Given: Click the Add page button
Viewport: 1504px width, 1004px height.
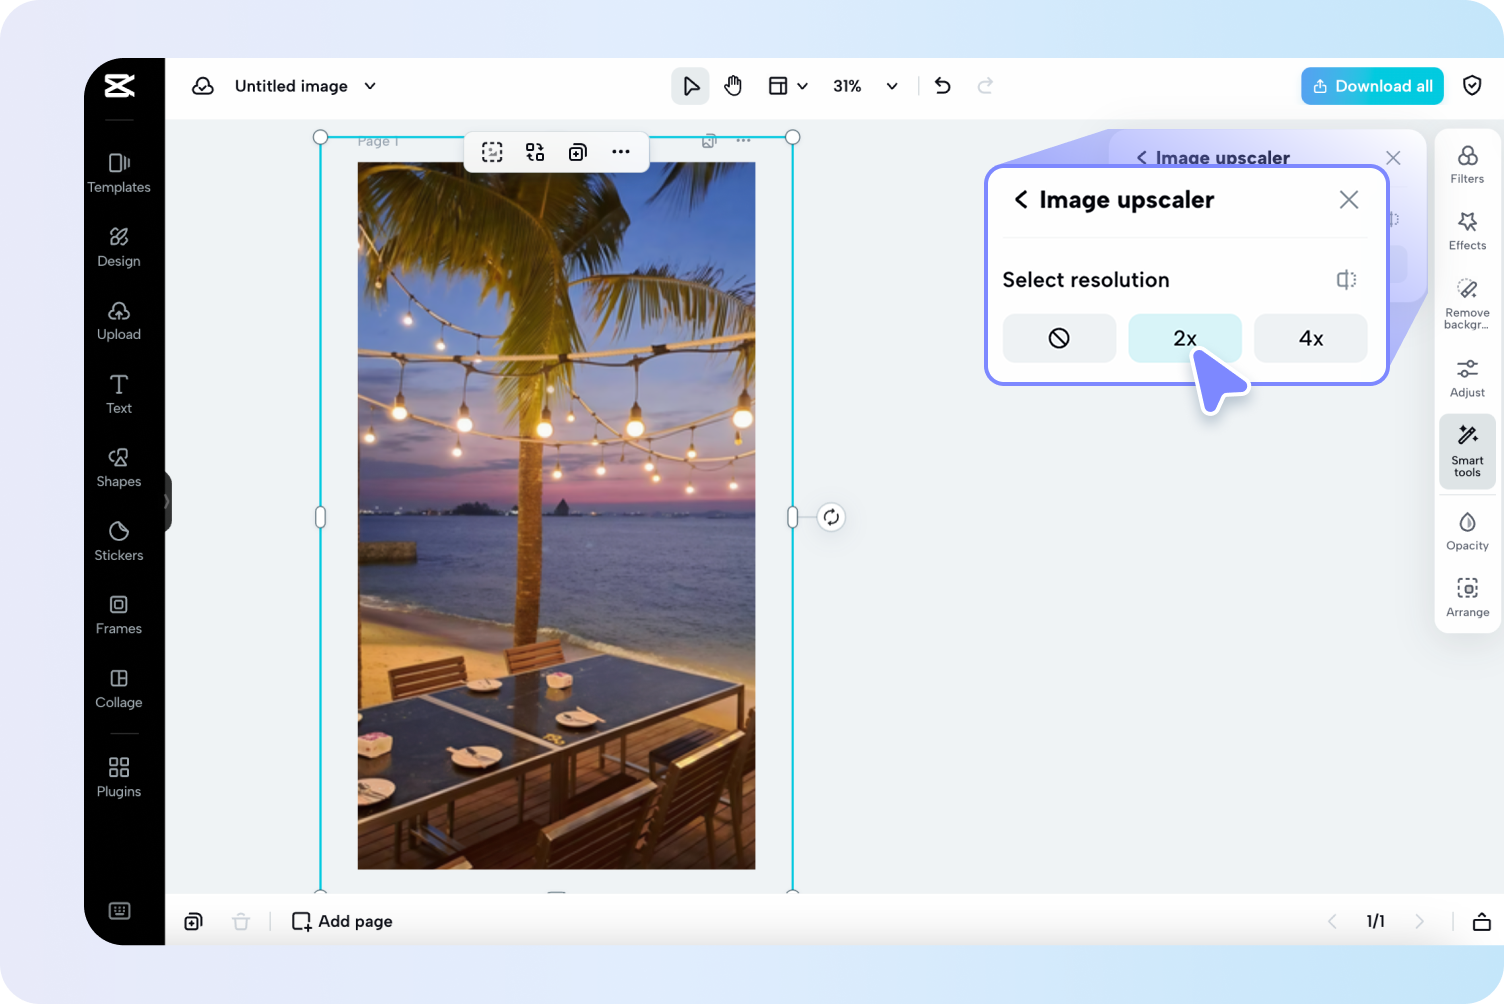Looking at the screenshot, I should coord(342,921).
